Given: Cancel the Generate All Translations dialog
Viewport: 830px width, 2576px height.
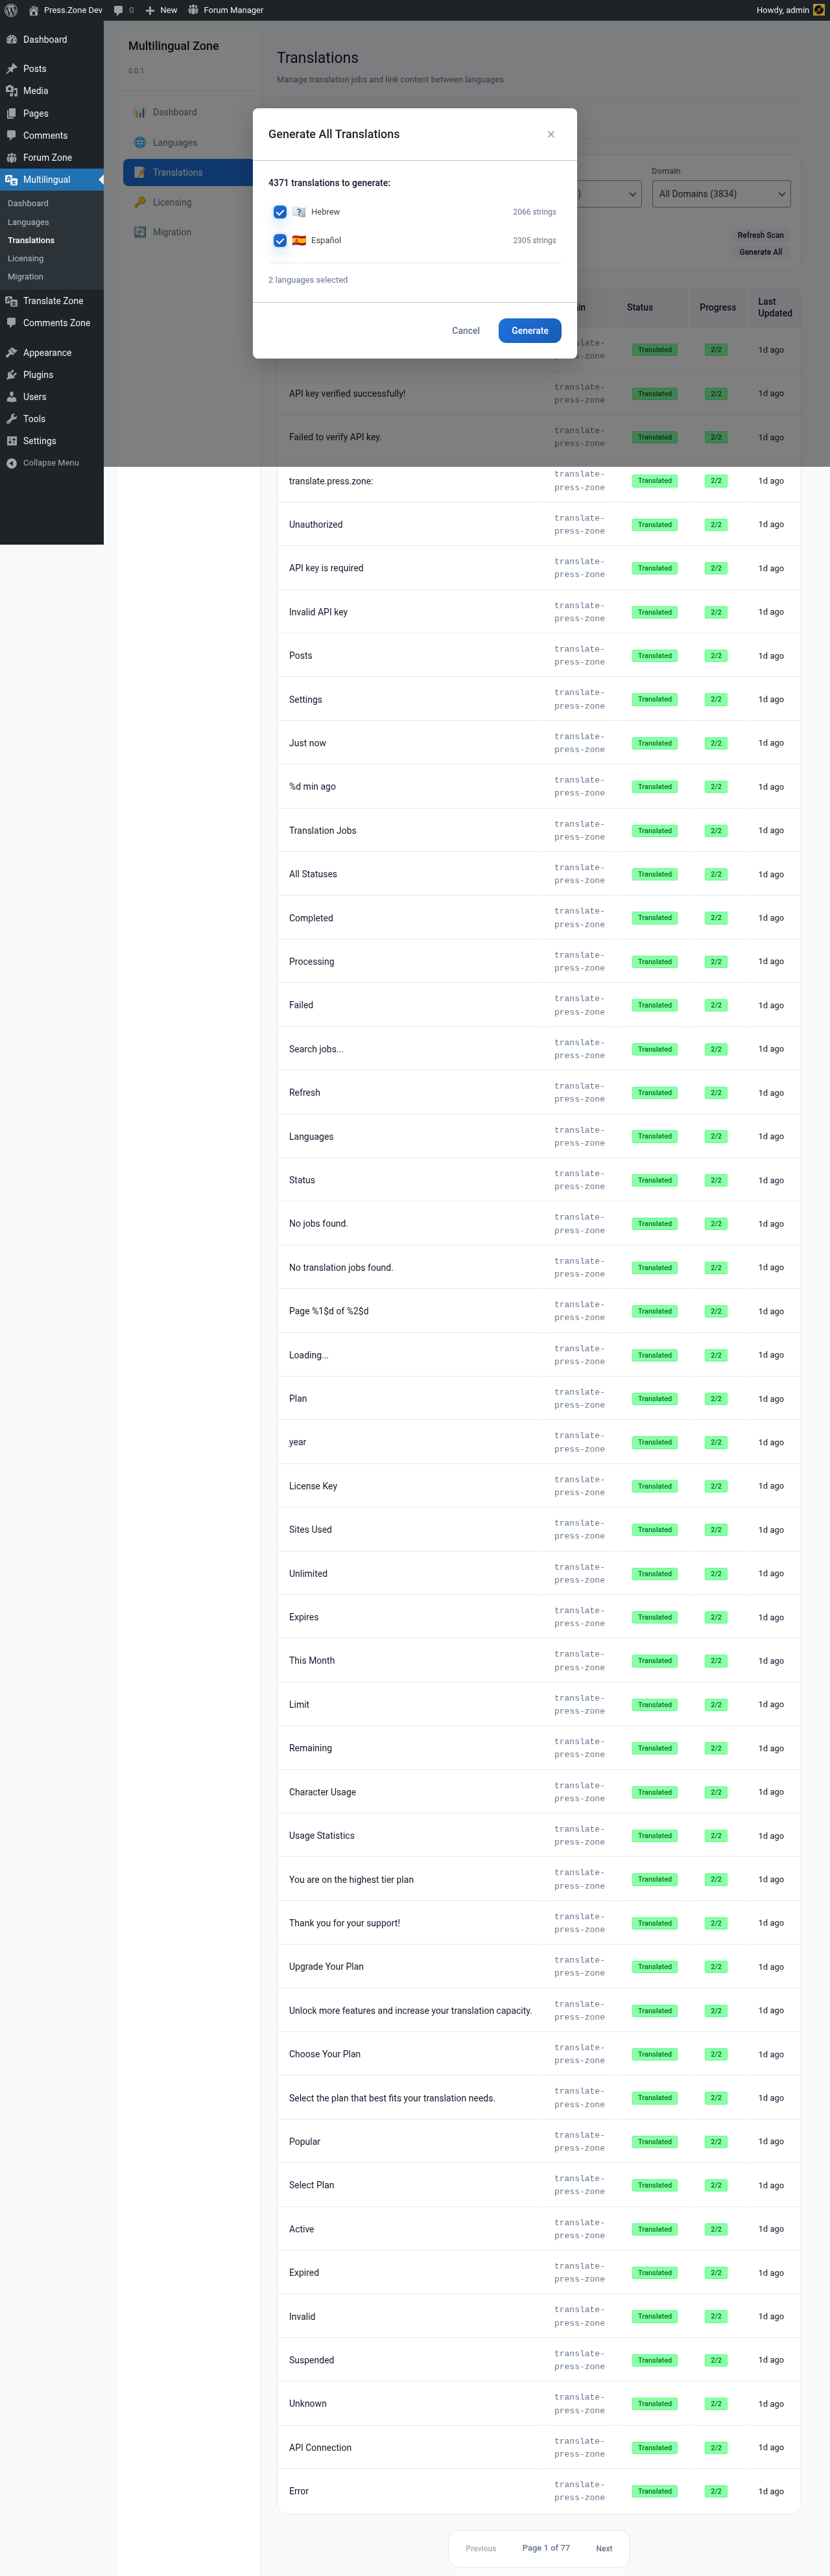Looking at the screenshot, I should coord(466,331).
